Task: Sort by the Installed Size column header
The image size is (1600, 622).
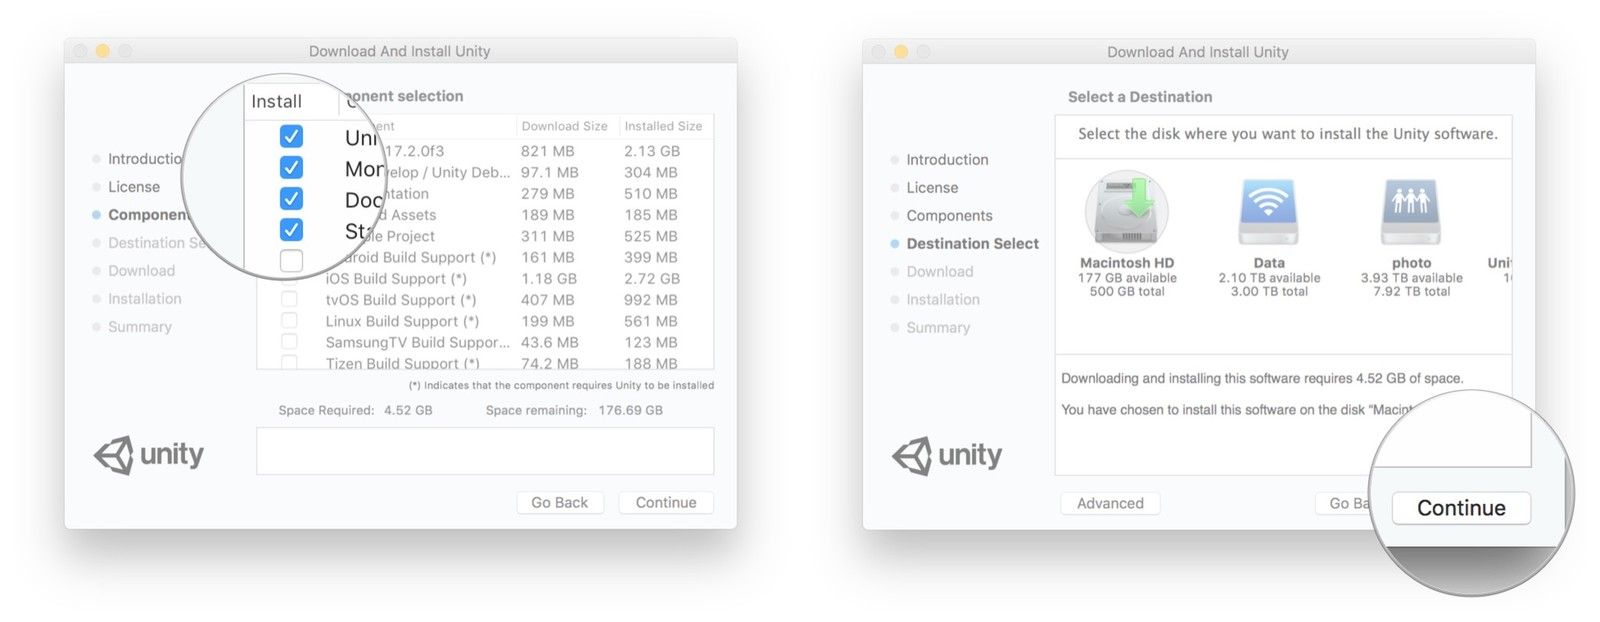Action: [x=663, y=126]
